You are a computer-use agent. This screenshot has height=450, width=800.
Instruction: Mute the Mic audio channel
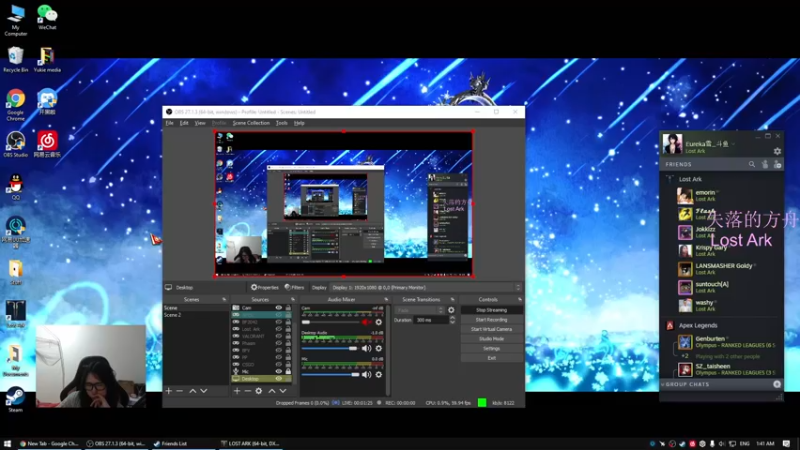[x=366, y=374]
